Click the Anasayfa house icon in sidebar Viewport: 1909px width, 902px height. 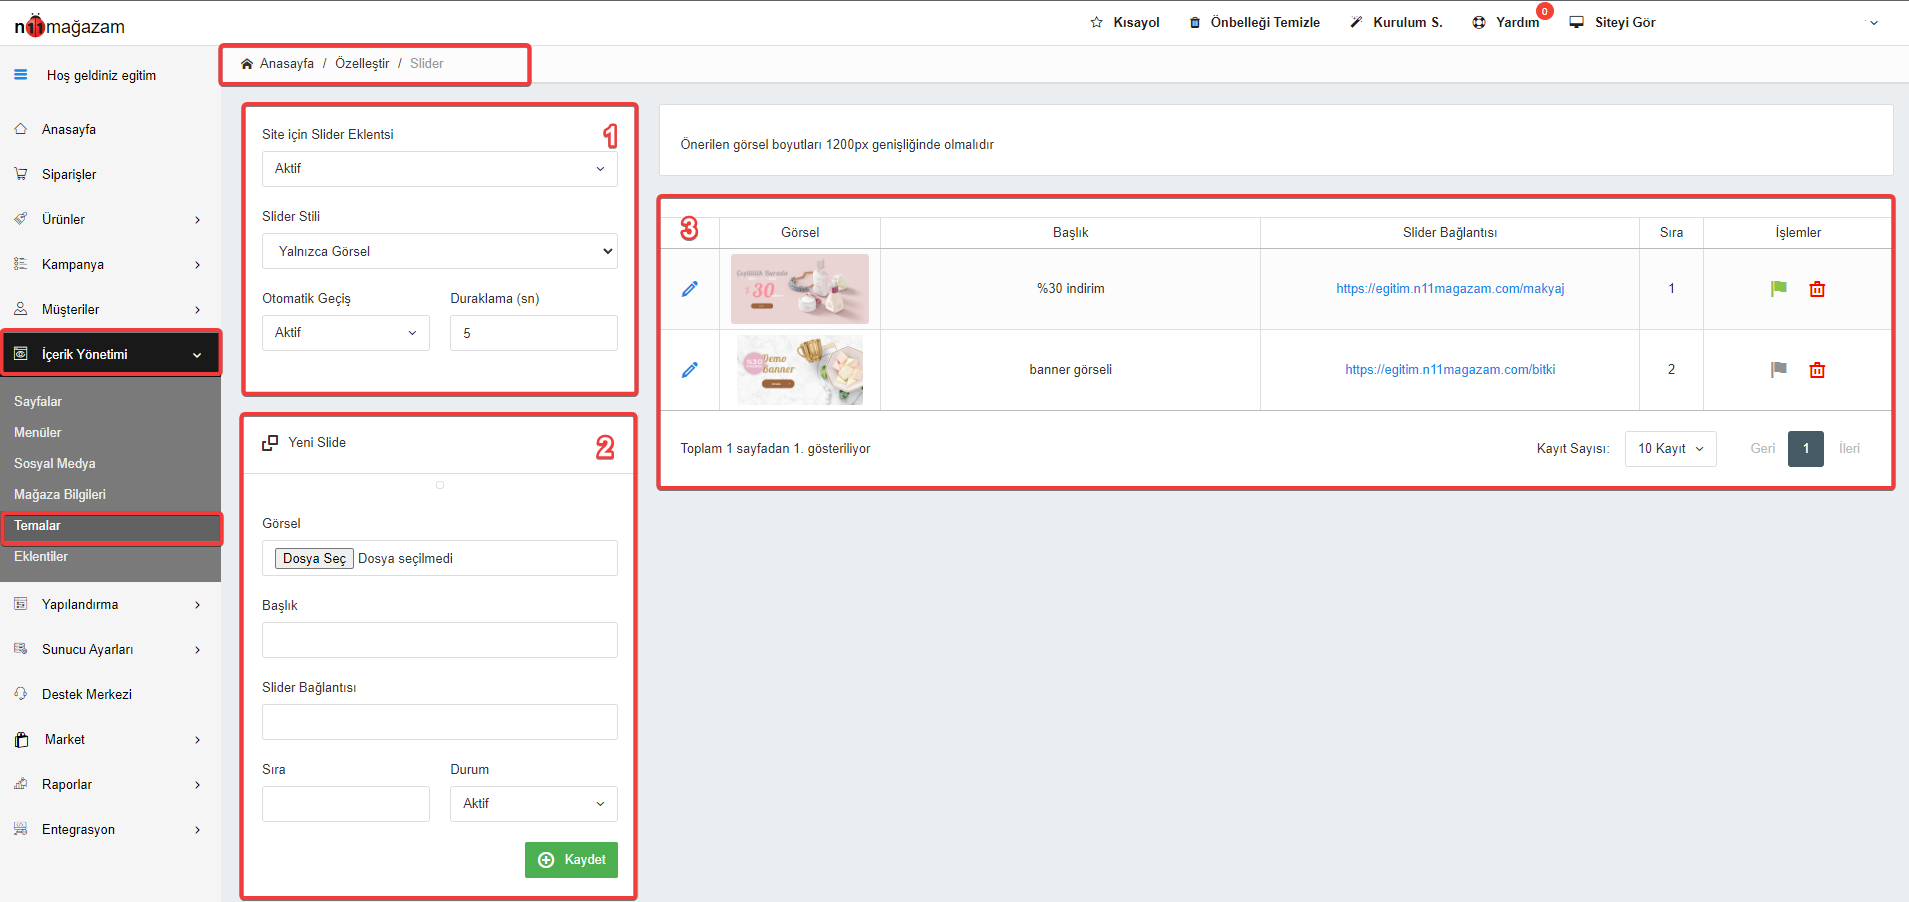tap(21, 129)
